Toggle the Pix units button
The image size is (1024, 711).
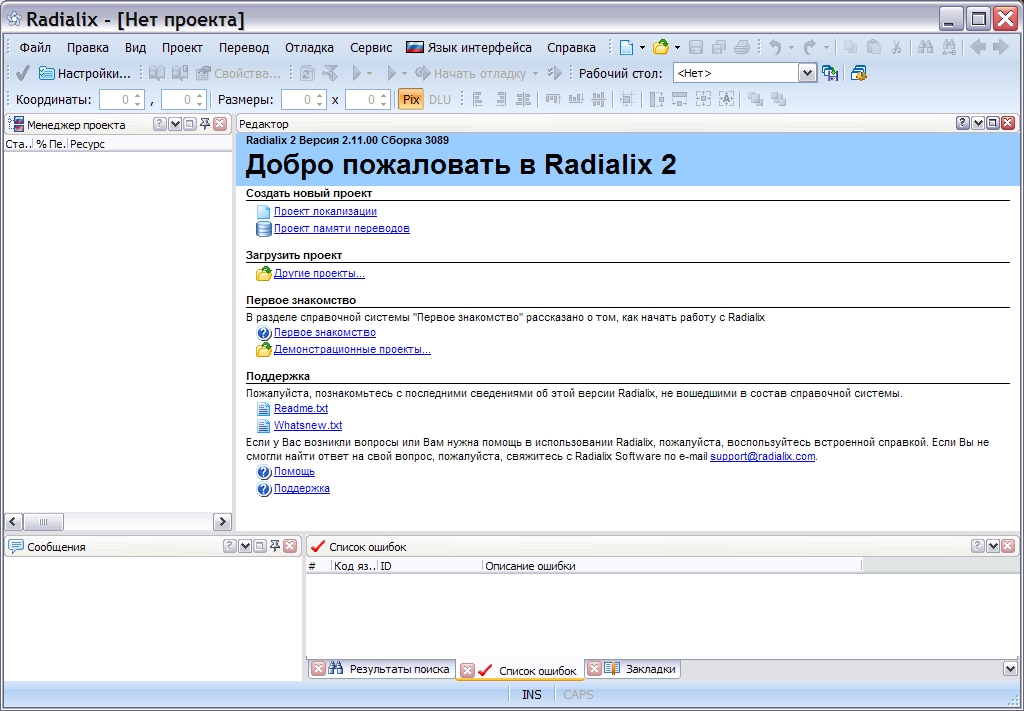[x=411, y=99]
